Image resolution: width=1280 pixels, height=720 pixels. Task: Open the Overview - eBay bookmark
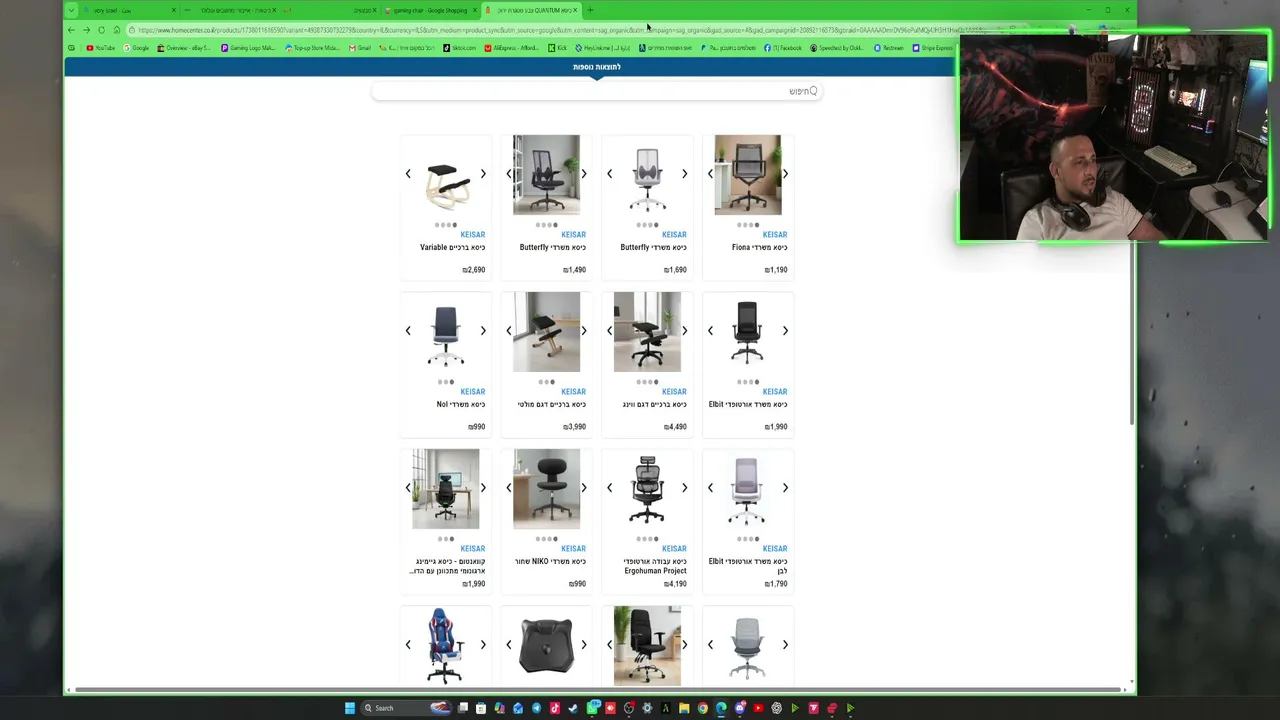[184, 48]
